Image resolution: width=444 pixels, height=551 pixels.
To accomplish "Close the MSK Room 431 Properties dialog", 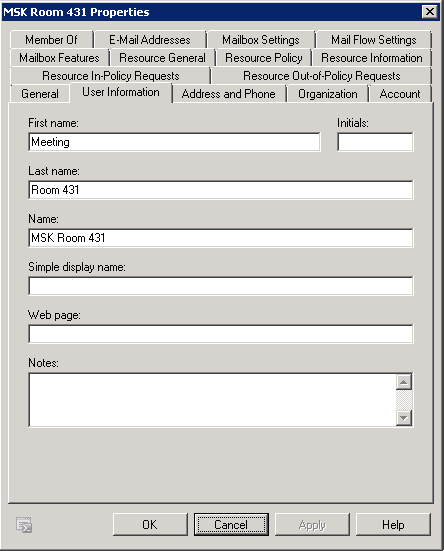I will 430,12.
